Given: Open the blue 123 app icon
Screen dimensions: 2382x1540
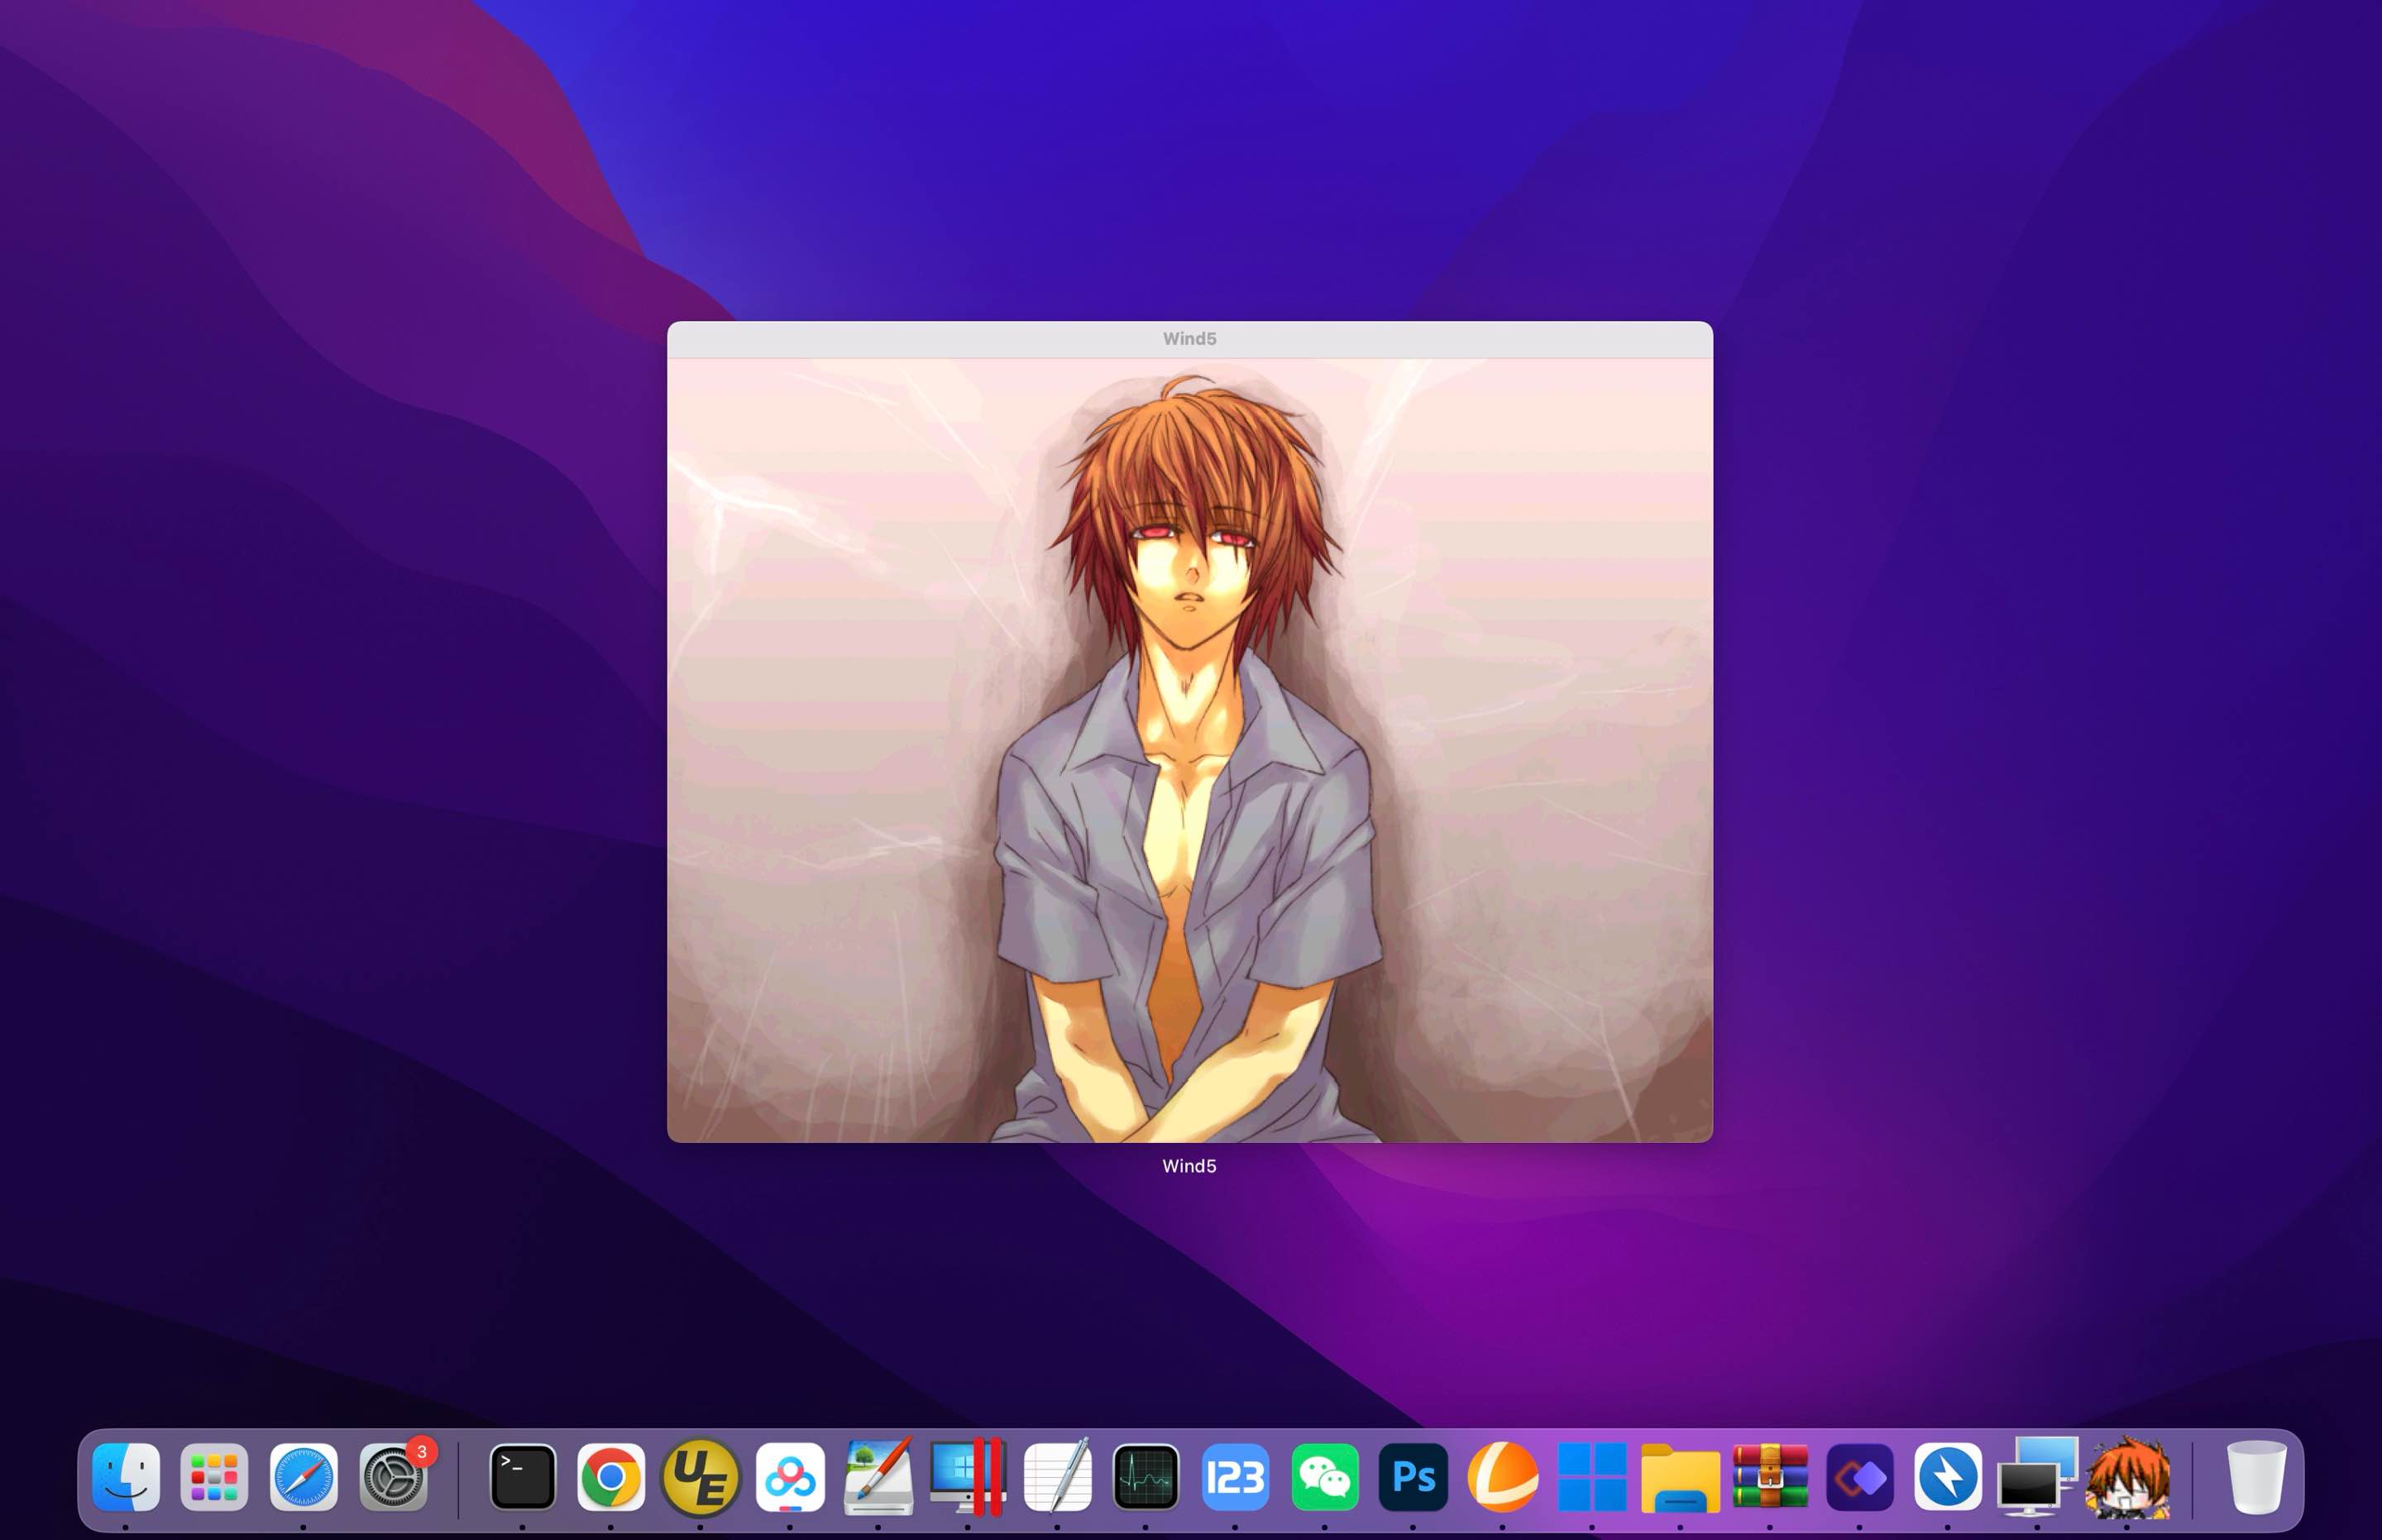Looking at the screenshot, I should pyautogui.click(x=1235, y=1477).
